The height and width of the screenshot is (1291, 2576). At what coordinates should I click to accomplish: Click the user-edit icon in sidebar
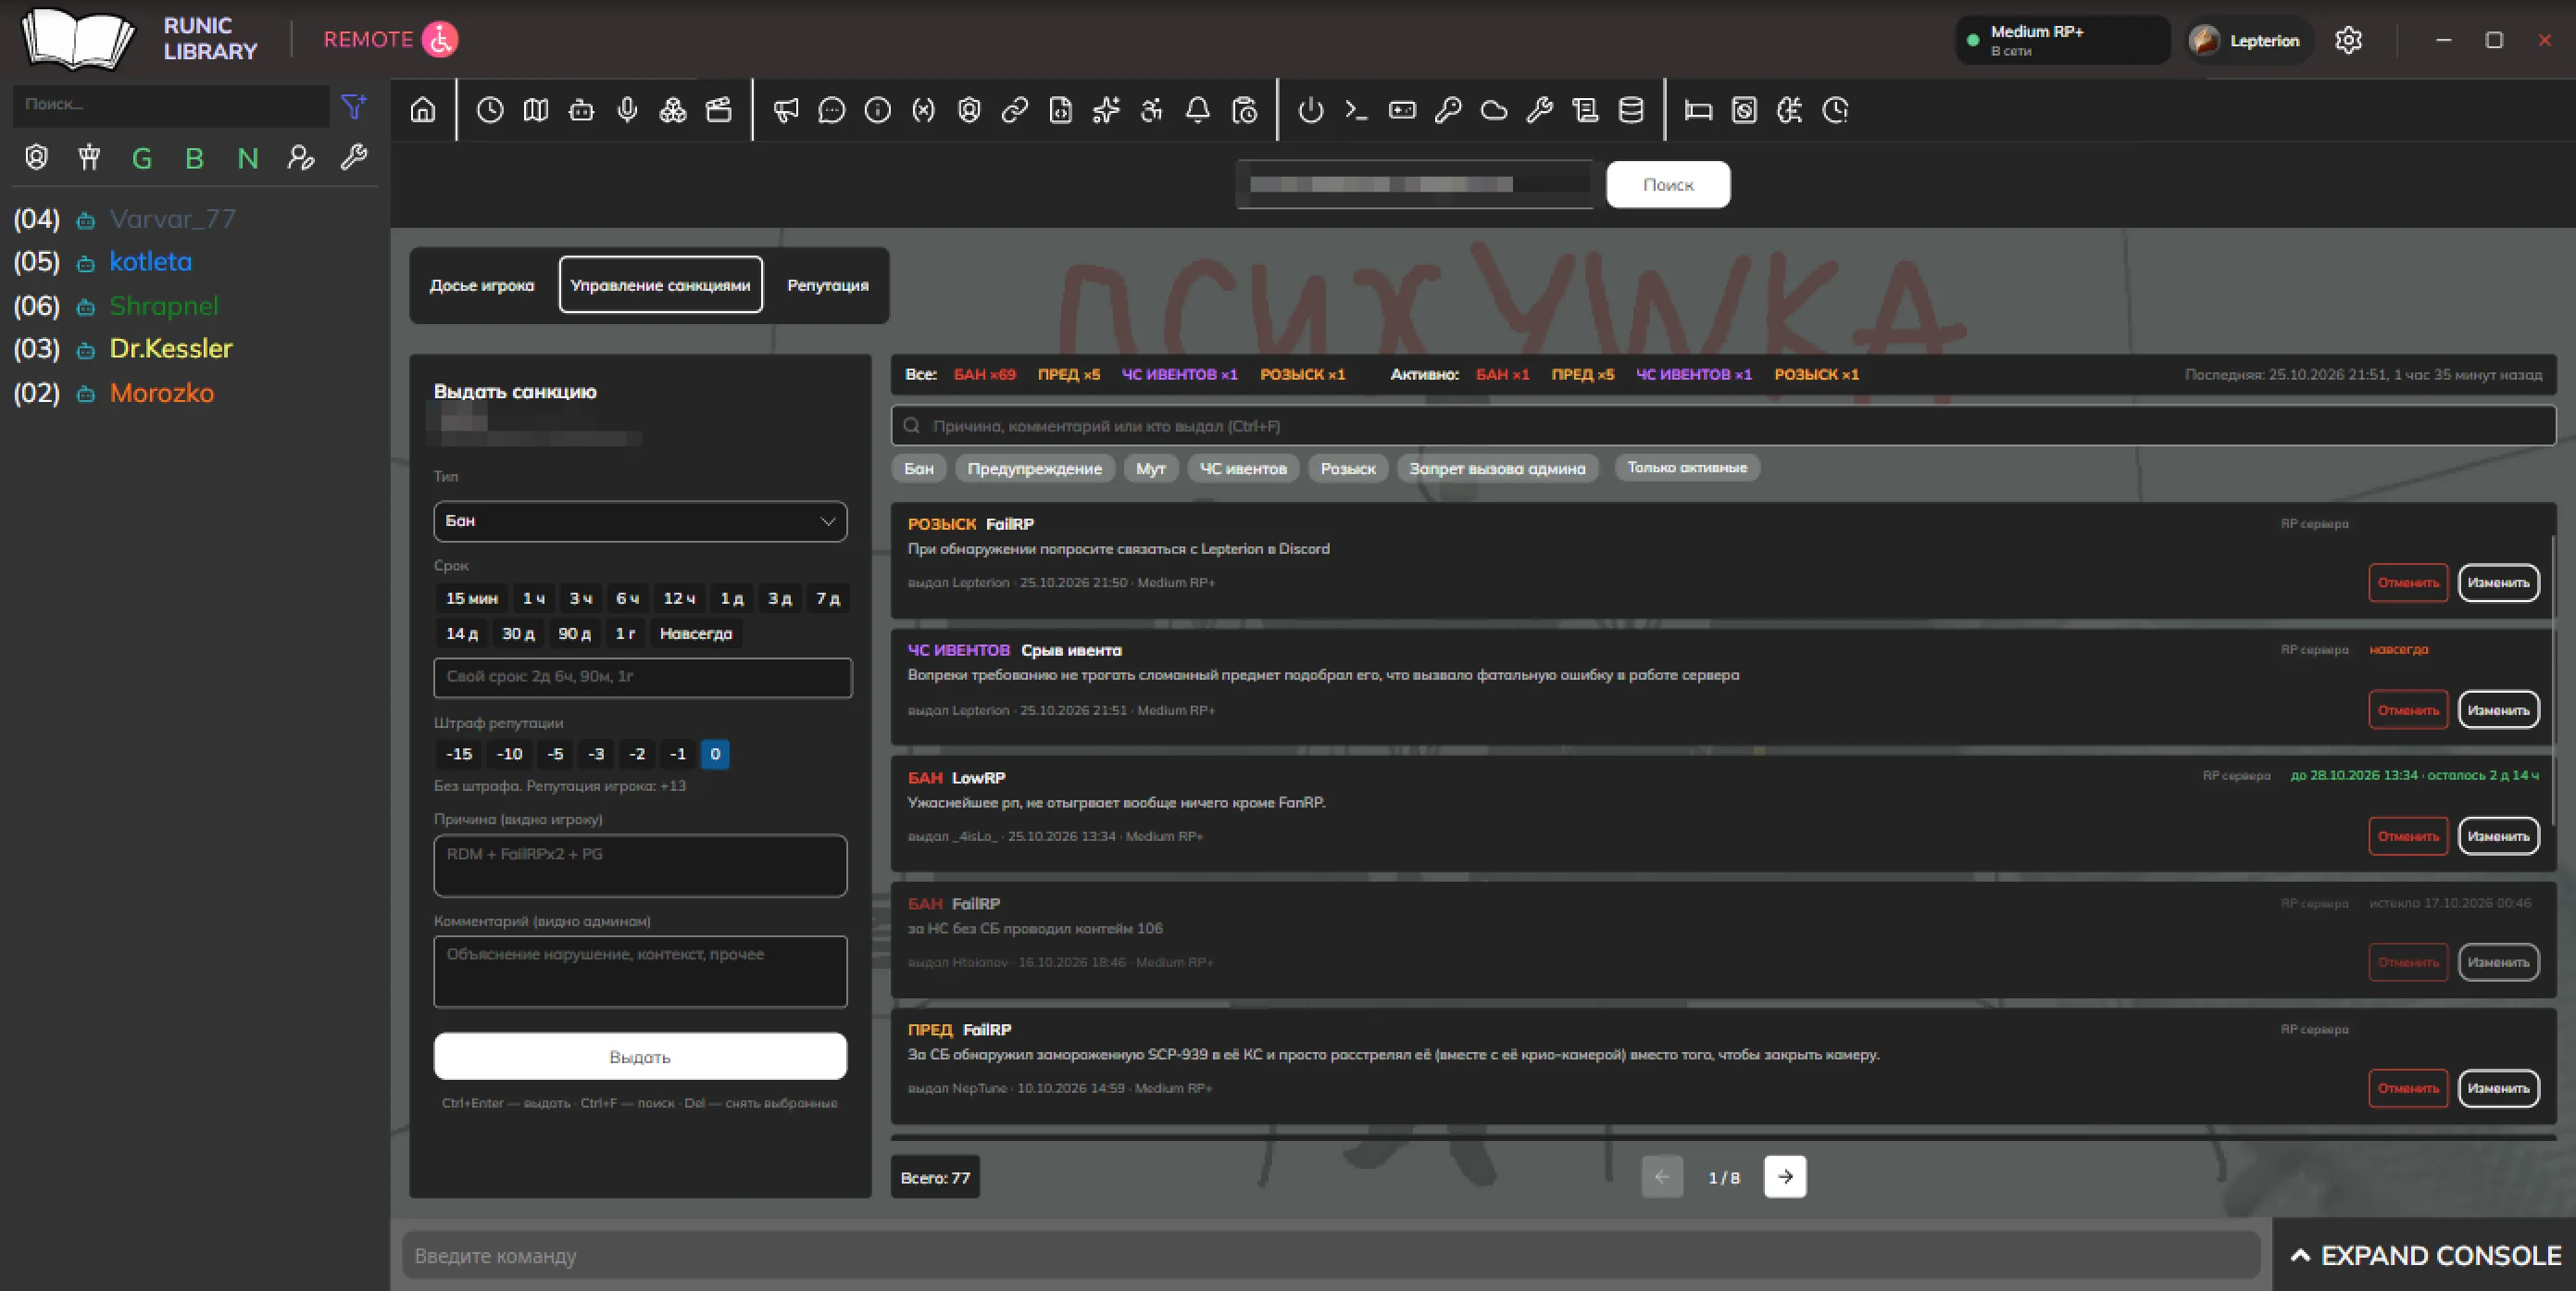pyautogui.click(x=301, y=158)
